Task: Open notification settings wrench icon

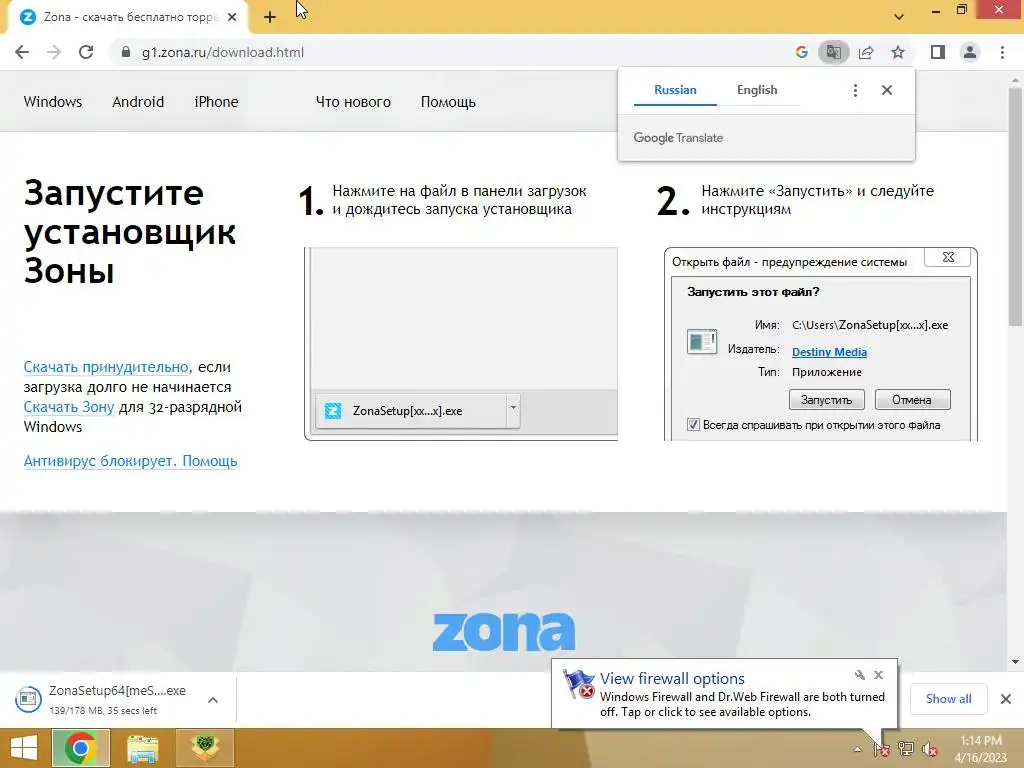Action: coord(859,675)
